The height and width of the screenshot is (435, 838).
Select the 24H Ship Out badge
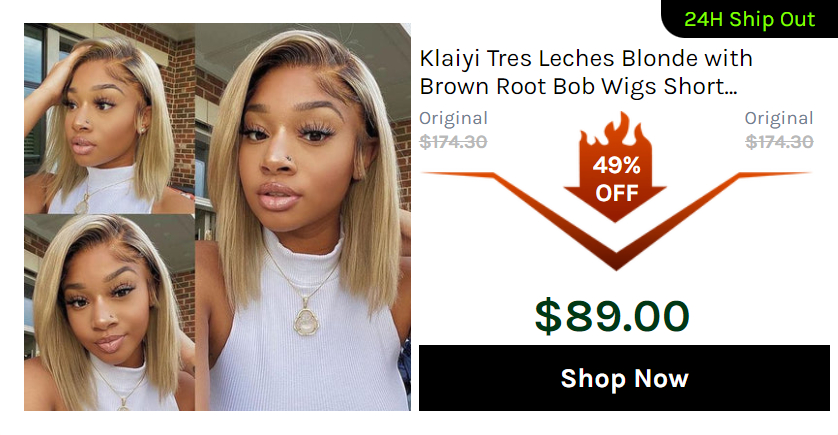pos(749,19)
